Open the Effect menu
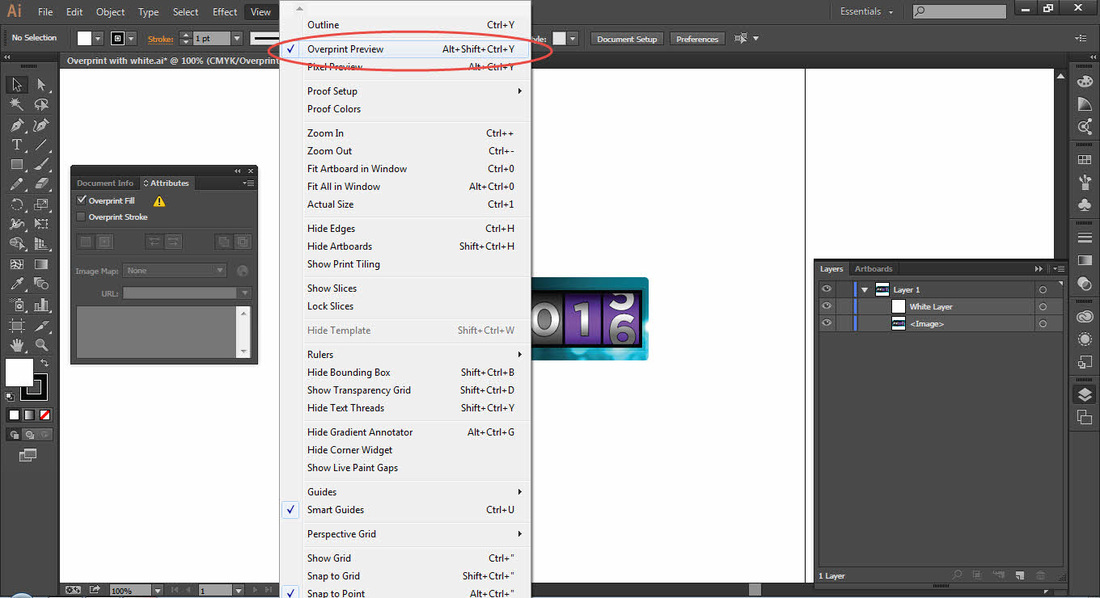Image resolution: width=1100 pixels, height=598 pixels. coord(224,12)
